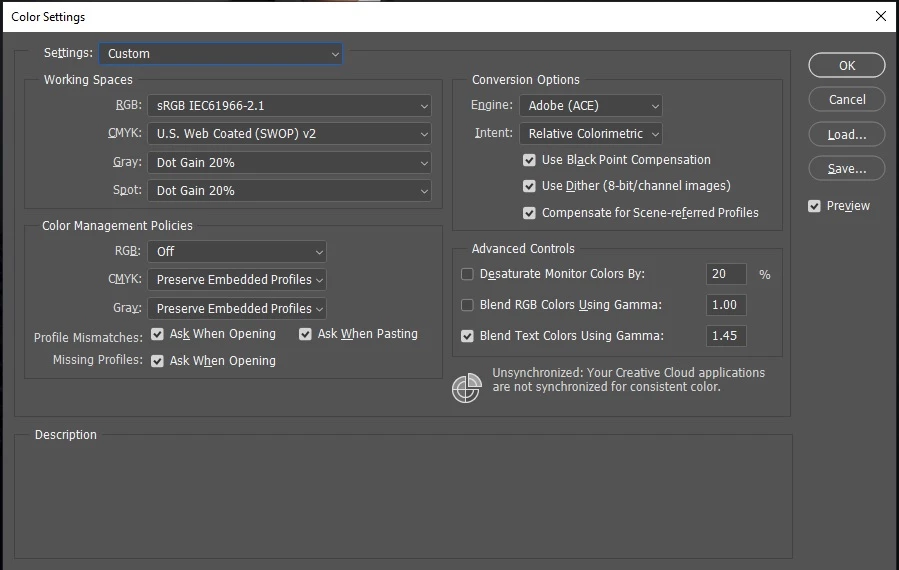Toggle the Preview checkbox
Screen dimensions: 899x570
point(814,206)
